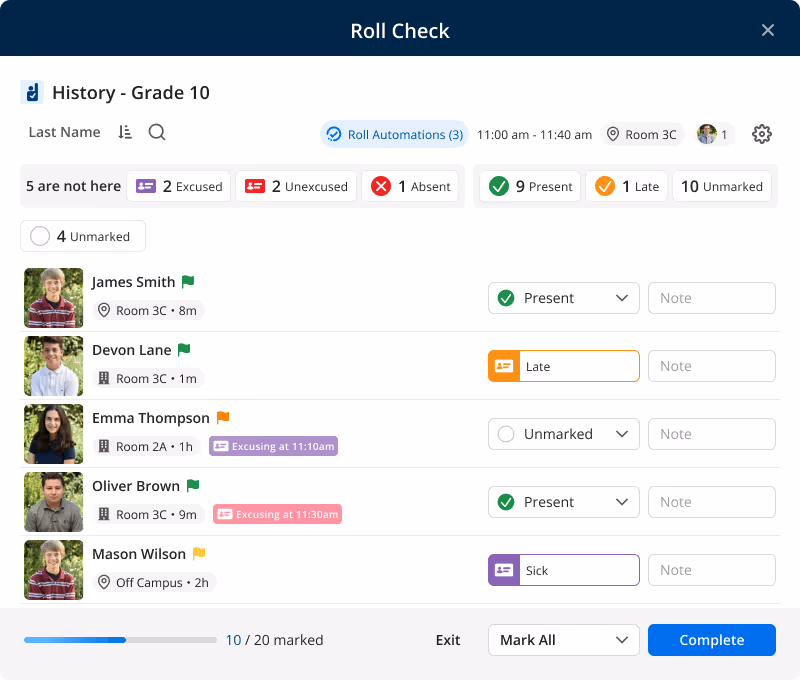This screenshot has height=680, width=800.
Task: Filter by 9 Present
Action: (x=530, y=186)
